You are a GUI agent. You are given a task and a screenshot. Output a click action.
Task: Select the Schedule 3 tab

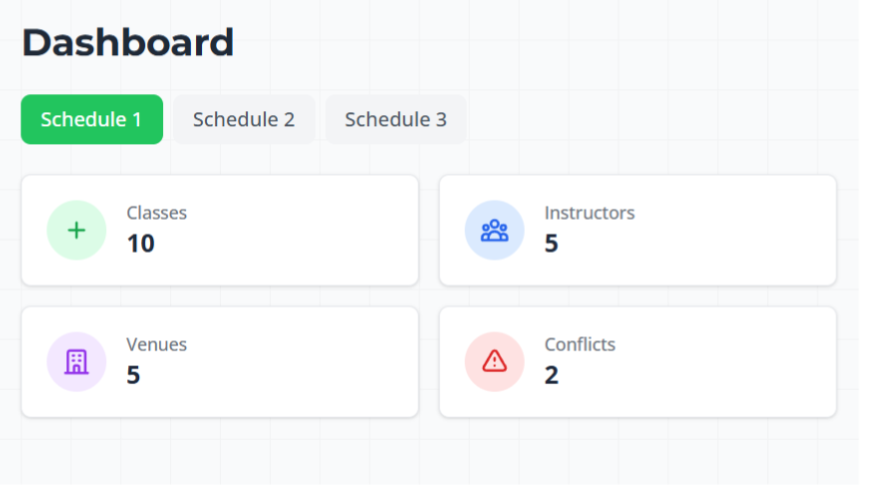pos(395,120)
